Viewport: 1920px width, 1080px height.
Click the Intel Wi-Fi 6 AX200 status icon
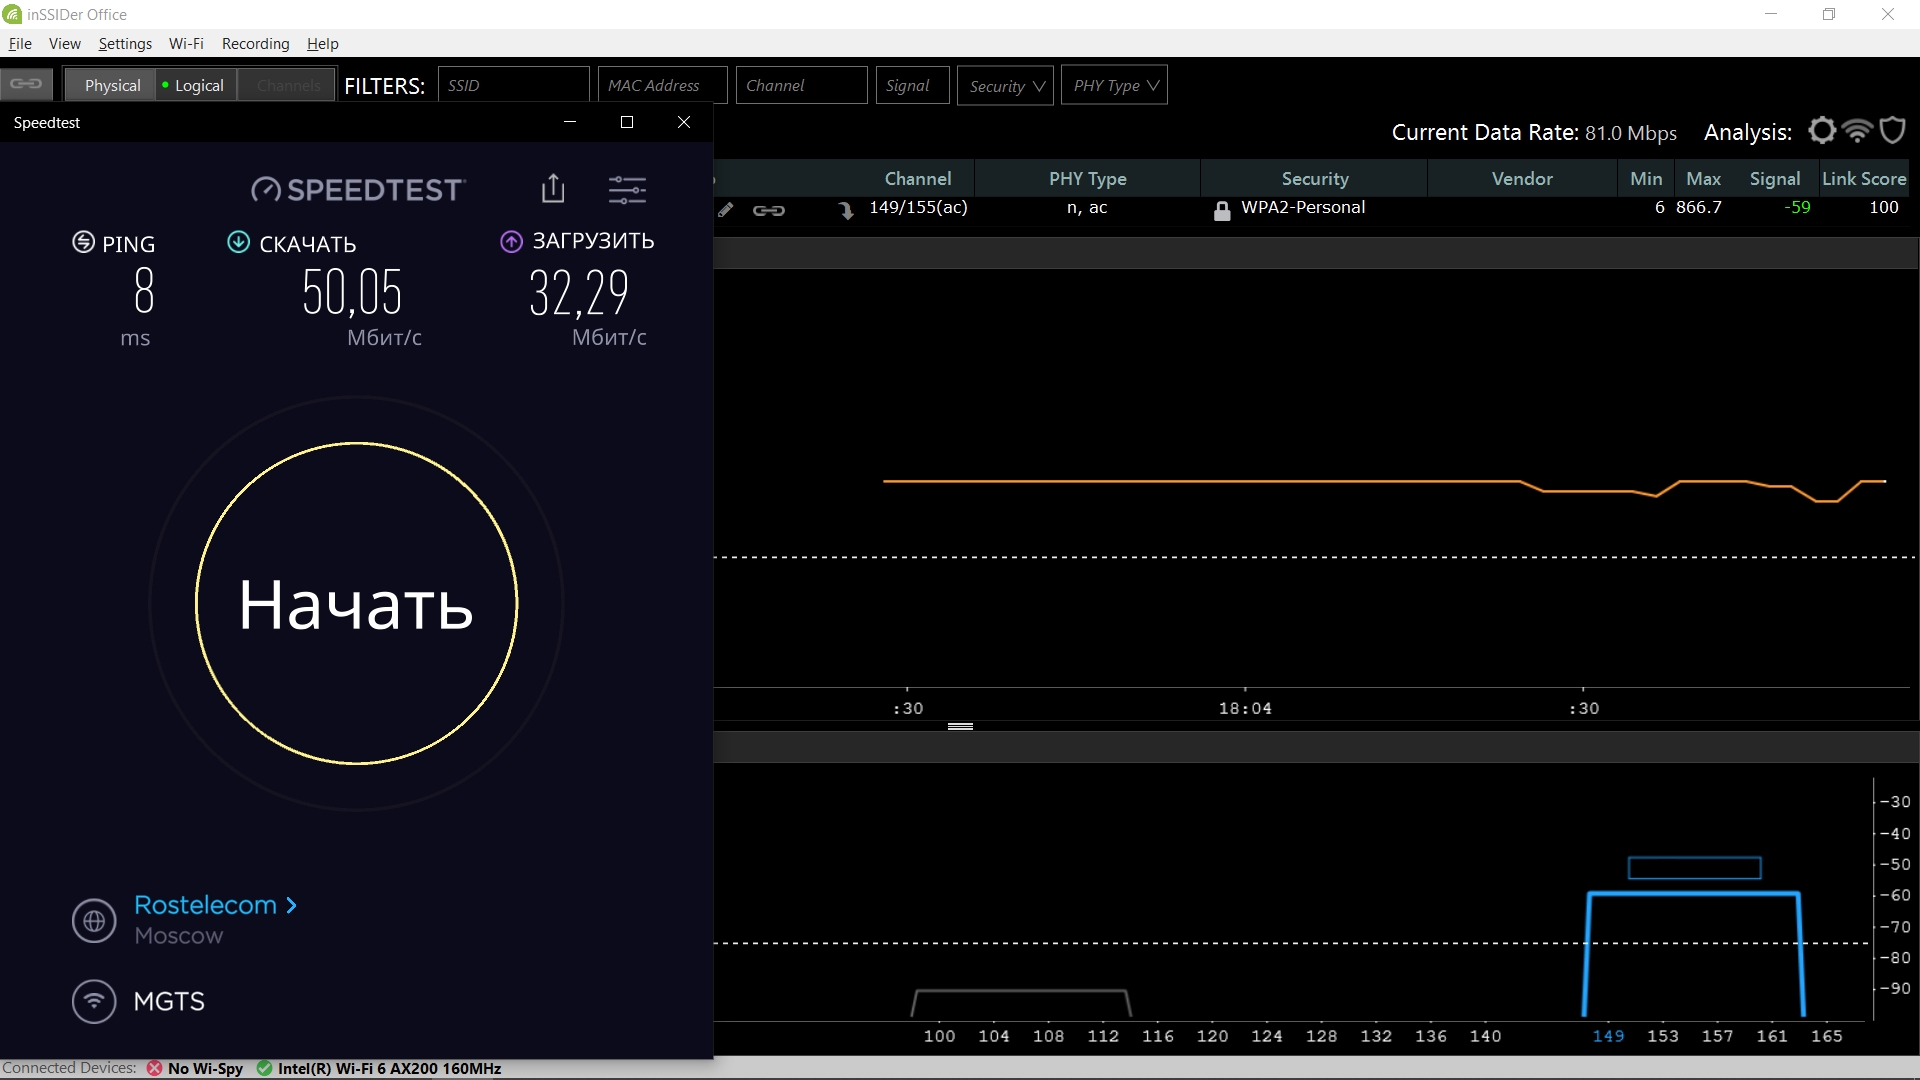click(264, 1068)
